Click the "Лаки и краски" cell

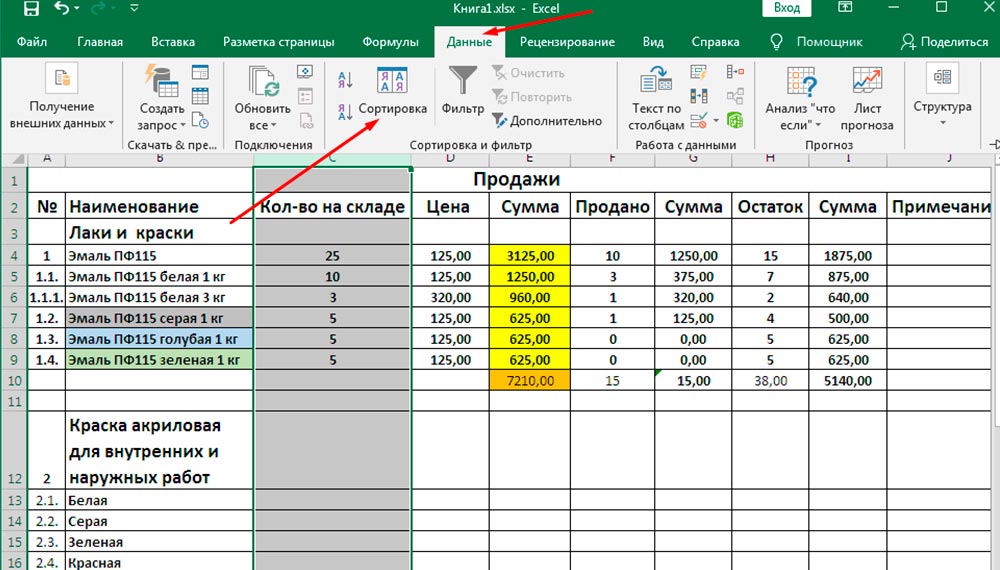point(159,233)
